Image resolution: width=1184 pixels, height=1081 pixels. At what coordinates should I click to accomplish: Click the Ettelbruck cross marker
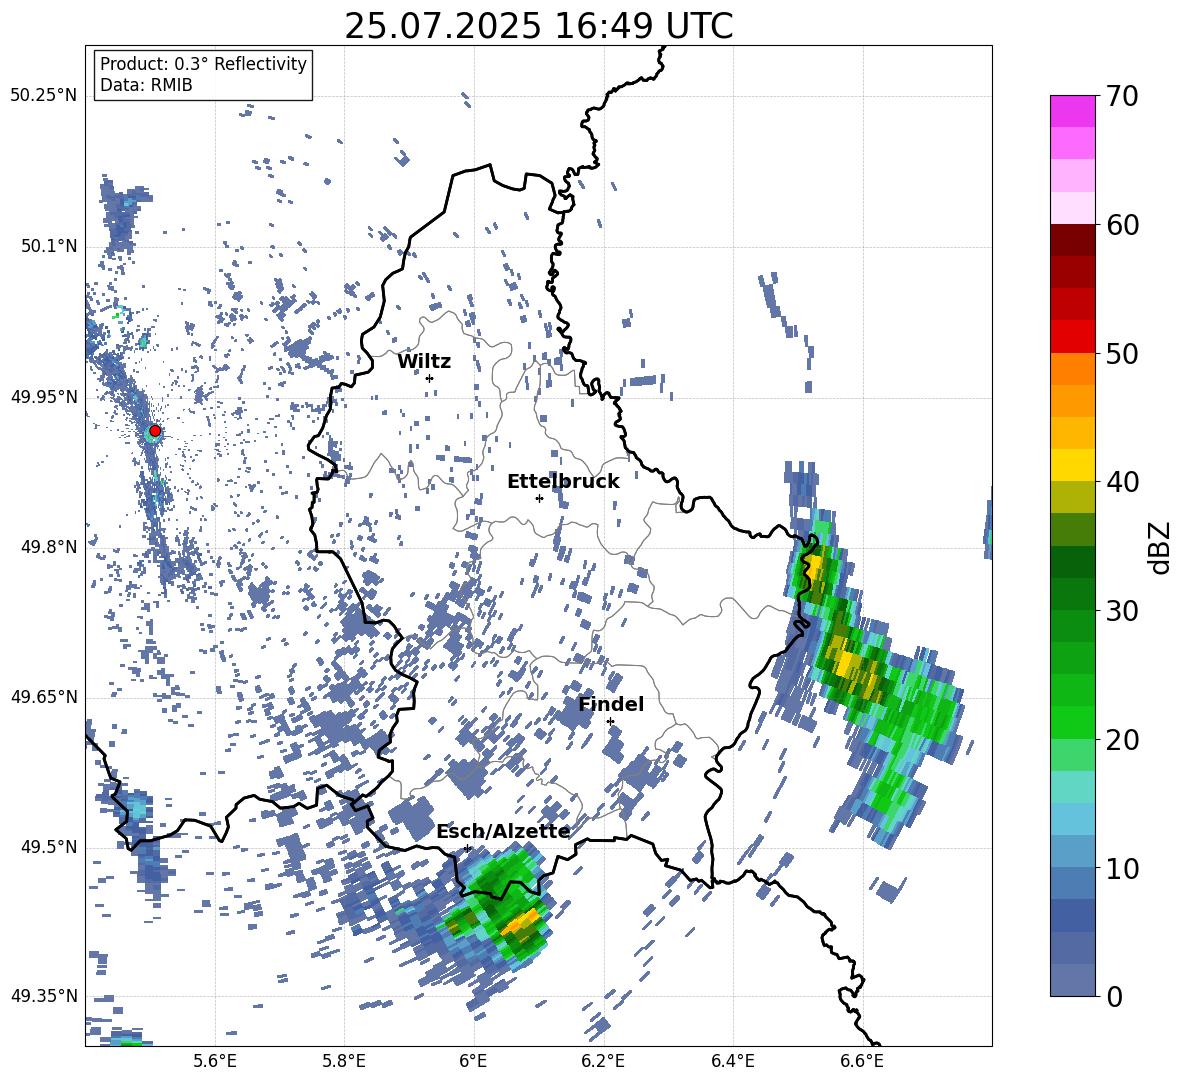539,498
